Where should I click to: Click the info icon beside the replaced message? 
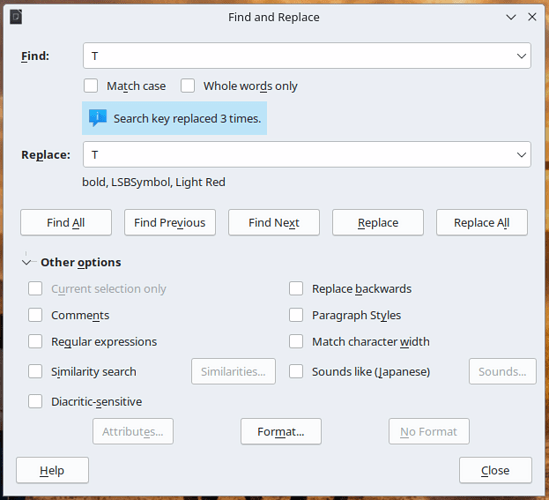[x=98, y=118]
